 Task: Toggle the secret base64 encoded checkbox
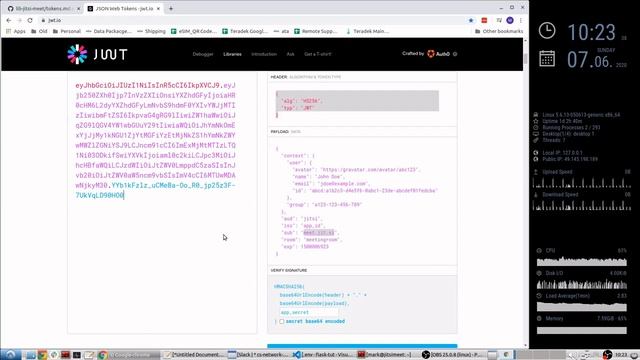(282, 322)
